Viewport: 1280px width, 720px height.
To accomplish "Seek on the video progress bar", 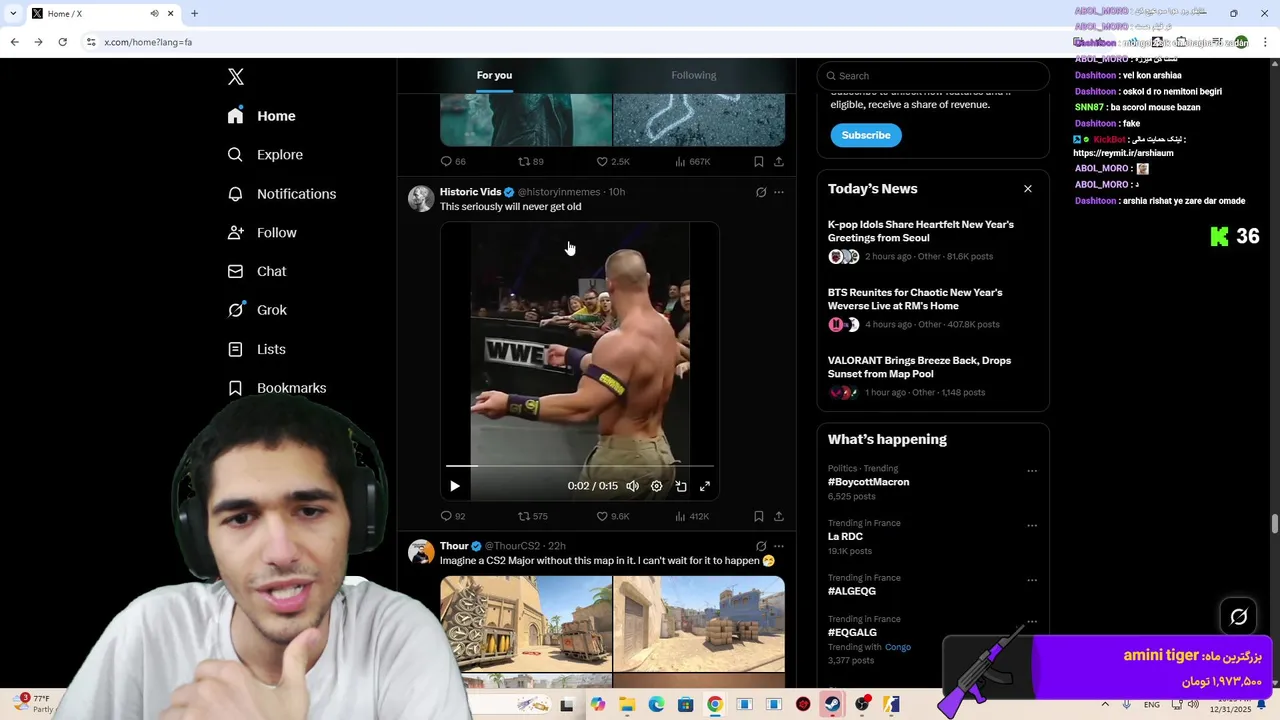I will click(580, 466).
